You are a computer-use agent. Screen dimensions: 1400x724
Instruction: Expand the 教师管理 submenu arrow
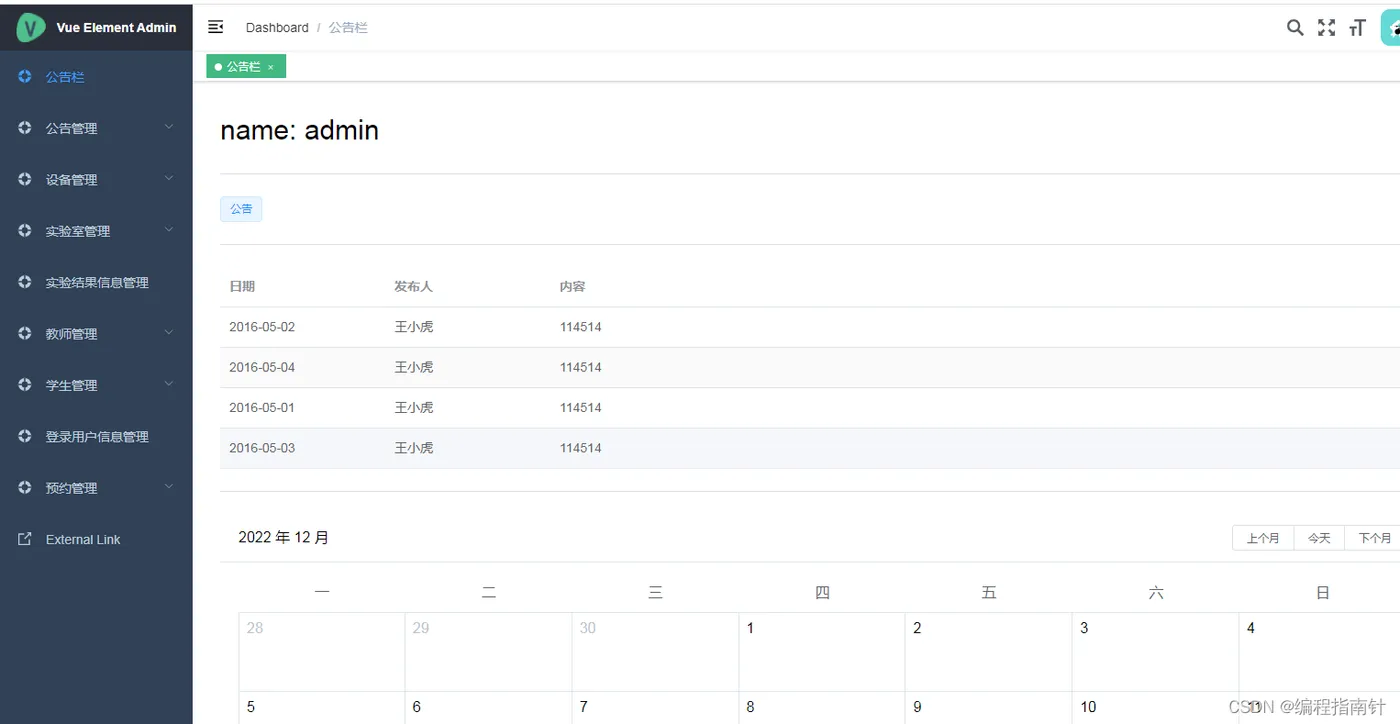[168, 333]
